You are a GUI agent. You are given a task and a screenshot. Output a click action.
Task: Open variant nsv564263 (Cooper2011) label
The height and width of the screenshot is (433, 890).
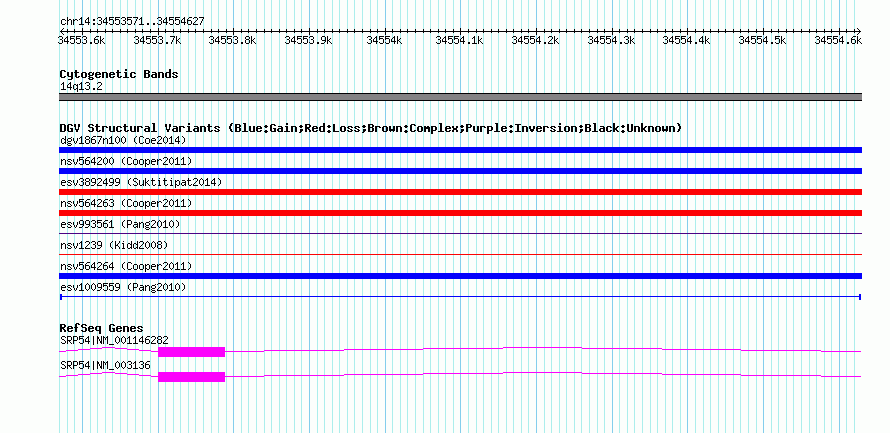tap(126, 203)
